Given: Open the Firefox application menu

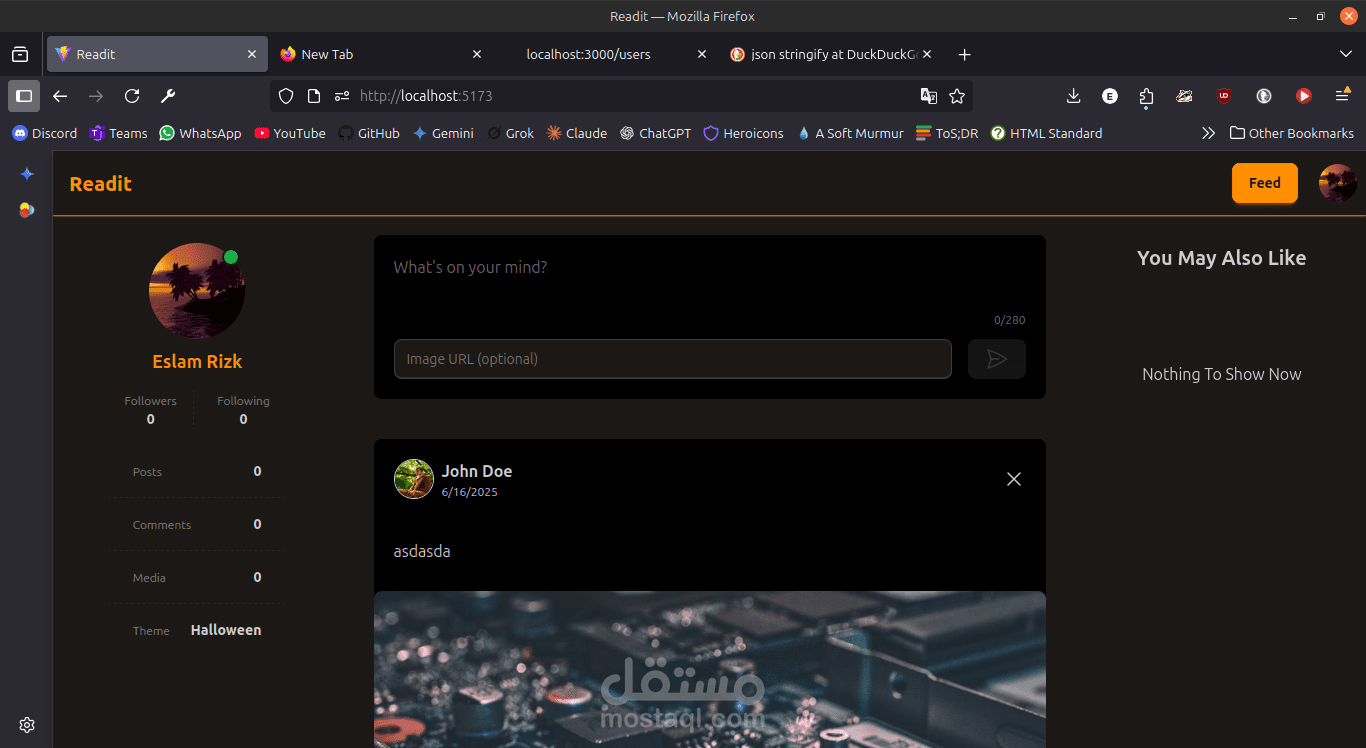Looking at the screenshot, I should (1343, 96).
